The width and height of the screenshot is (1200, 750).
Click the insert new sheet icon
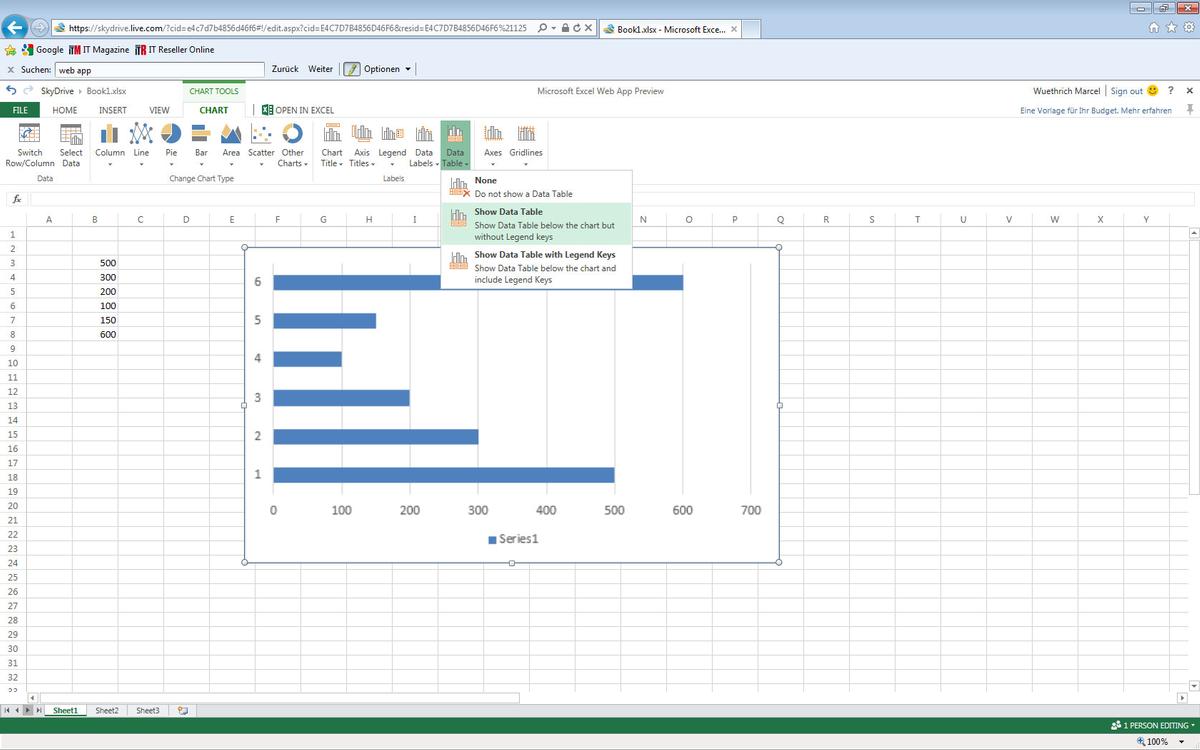[182, 710]
